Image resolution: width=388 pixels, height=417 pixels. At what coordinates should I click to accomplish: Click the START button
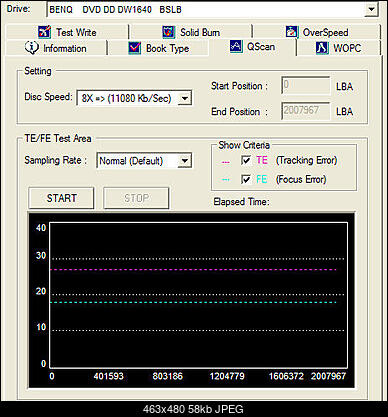point(61,198)
